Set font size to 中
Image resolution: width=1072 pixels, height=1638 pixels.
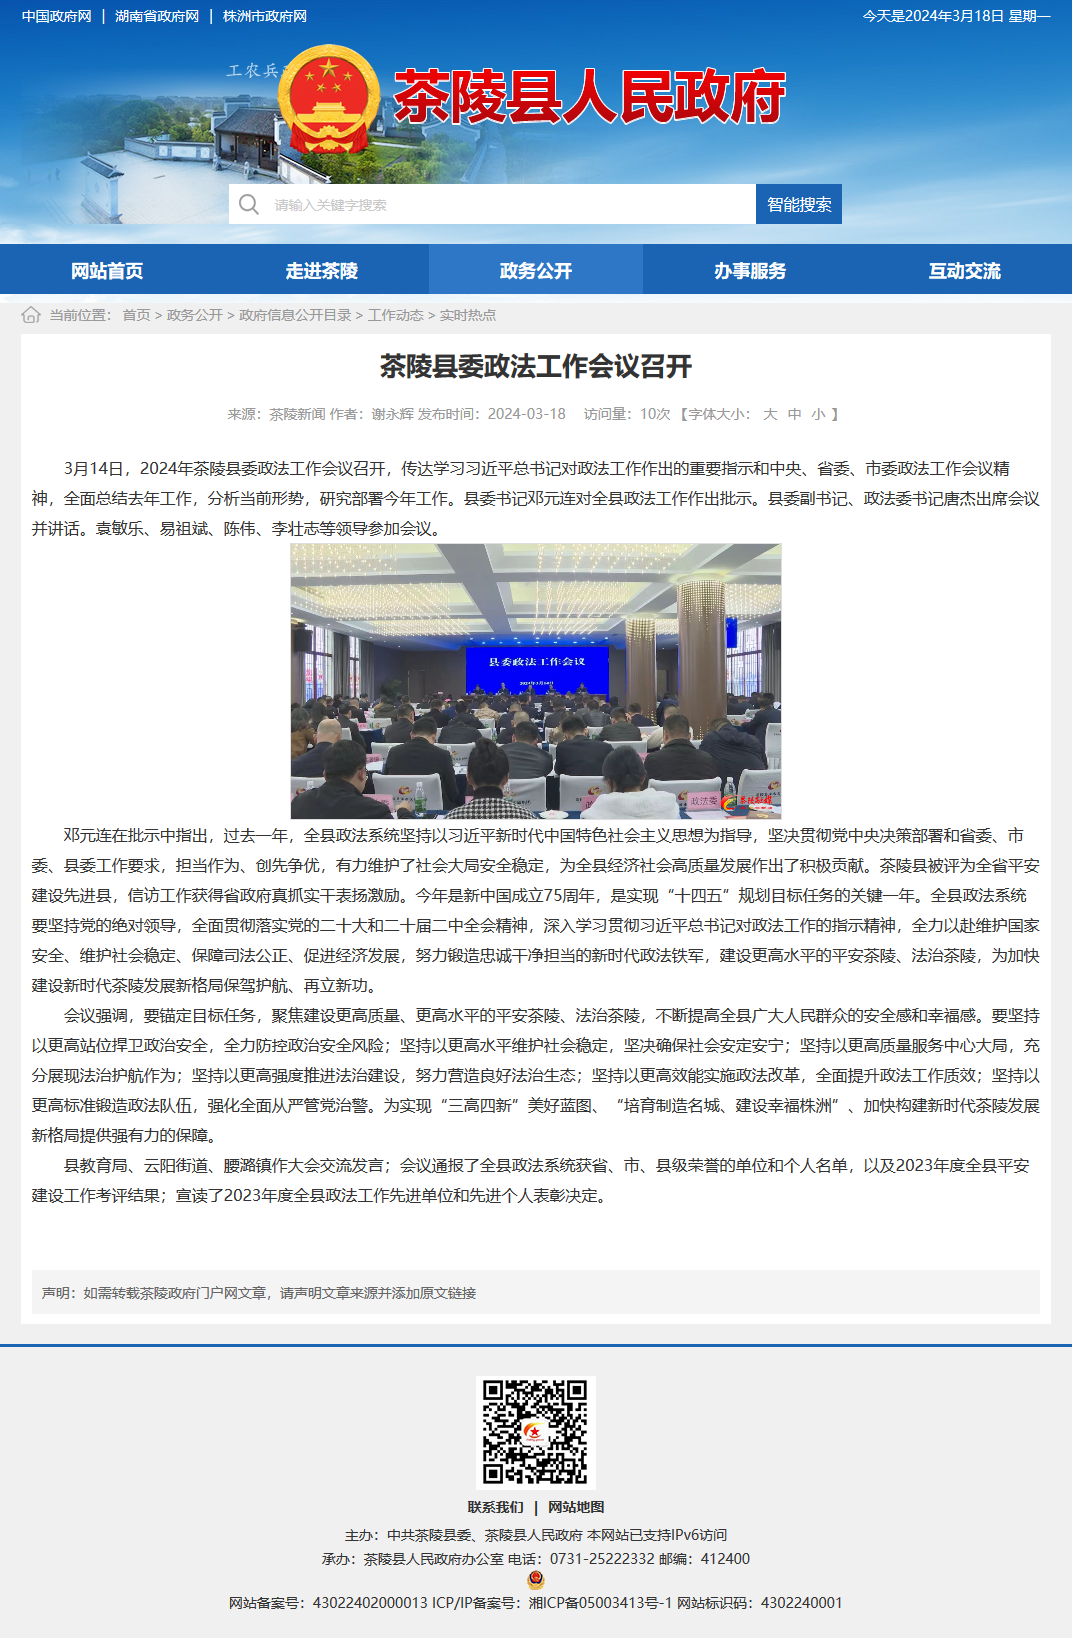(794, 414)
